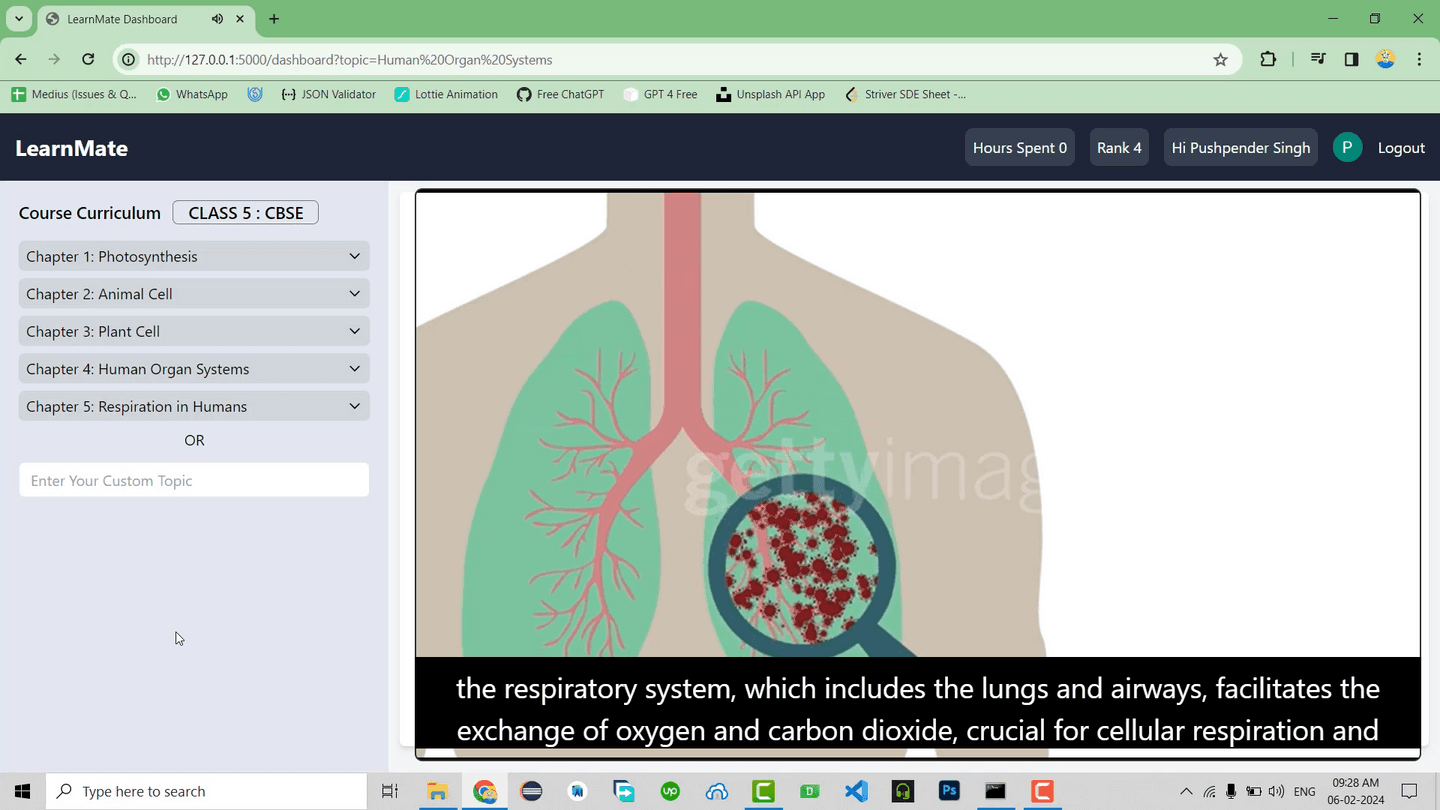Open the GPT 4 Free bookmark

click(x=660, y=94)
